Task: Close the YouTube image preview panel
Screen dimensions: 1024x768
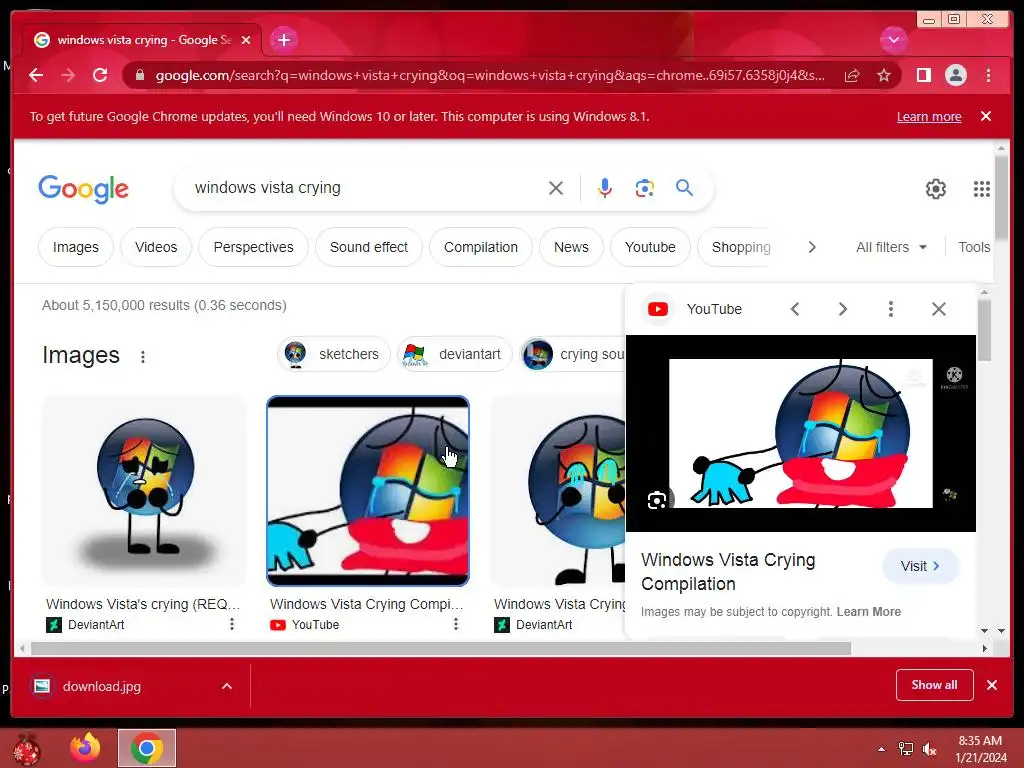Action: coord(938,309)
